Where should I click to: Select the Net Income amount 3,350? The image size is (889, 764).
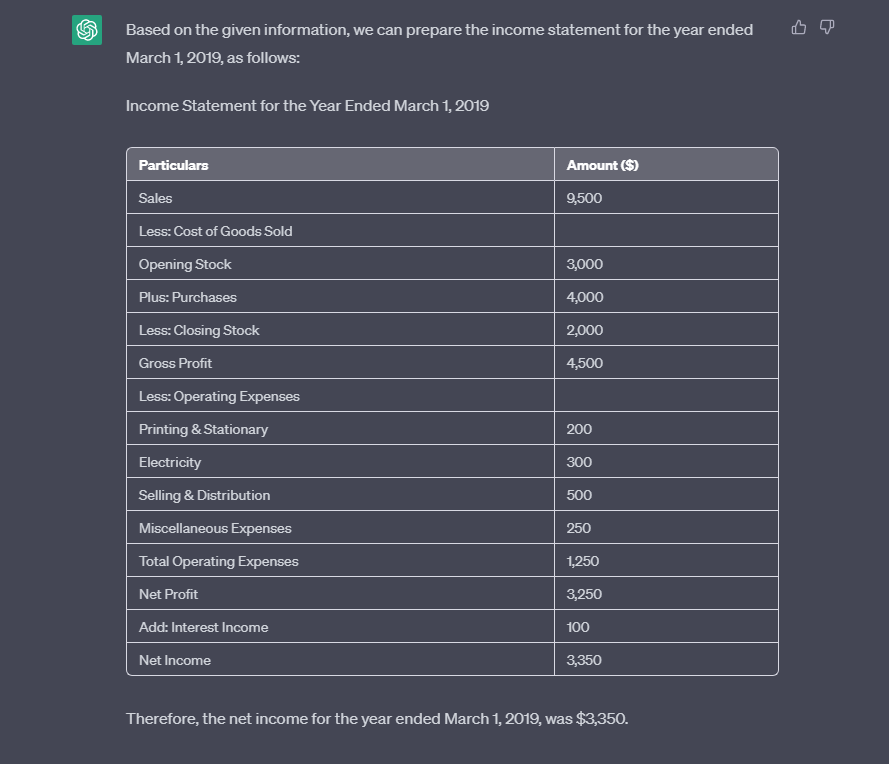click(x=584, y=660)
